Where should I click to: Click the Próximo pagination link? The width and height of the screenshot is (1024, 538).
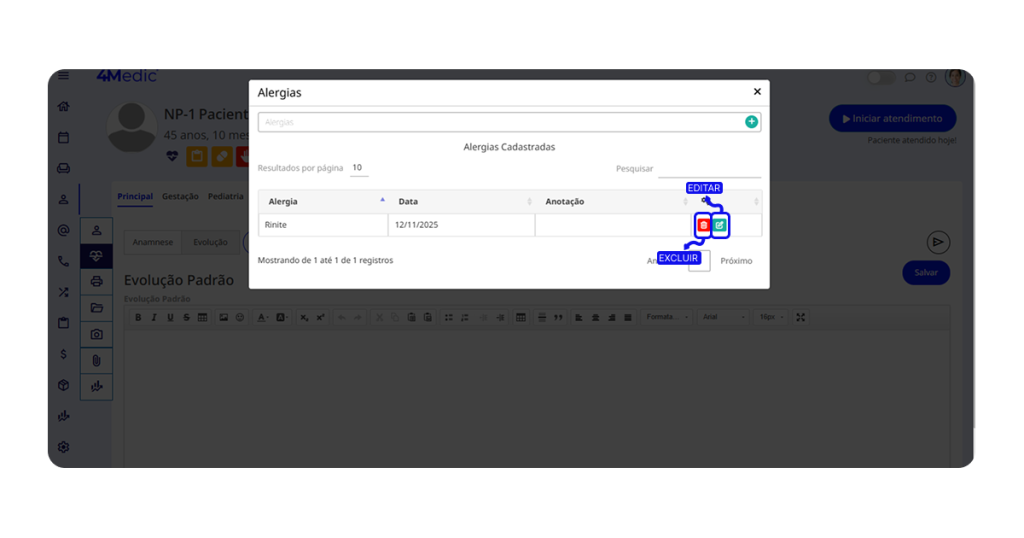(736, 261)
